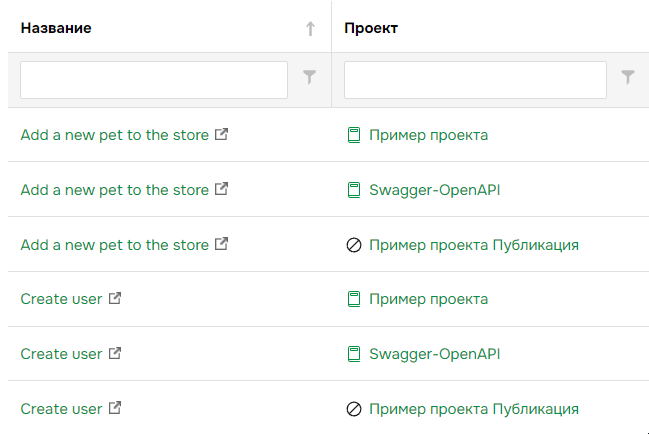Open Swagger-OpenAPI project in Add a new pet row

pyautogui.click(x=434, y=190)
